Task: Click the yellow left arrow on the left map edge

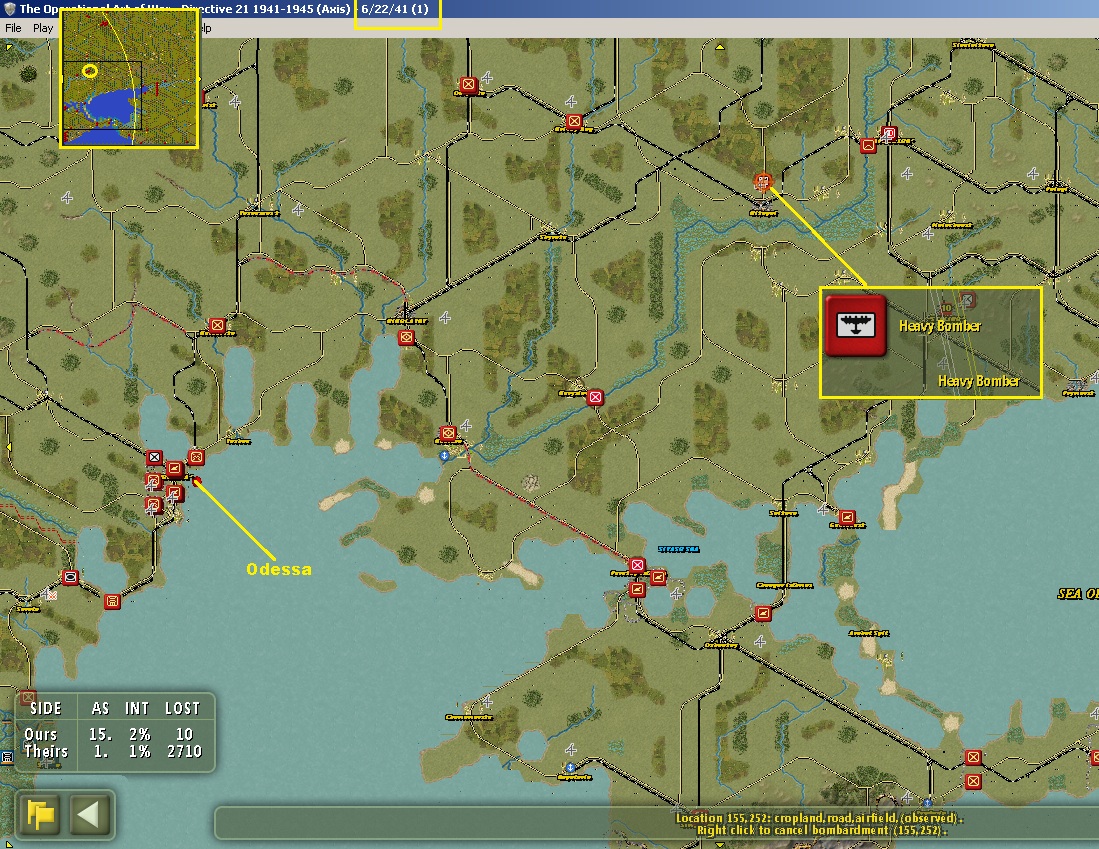Action: click(x=8, y=446)
